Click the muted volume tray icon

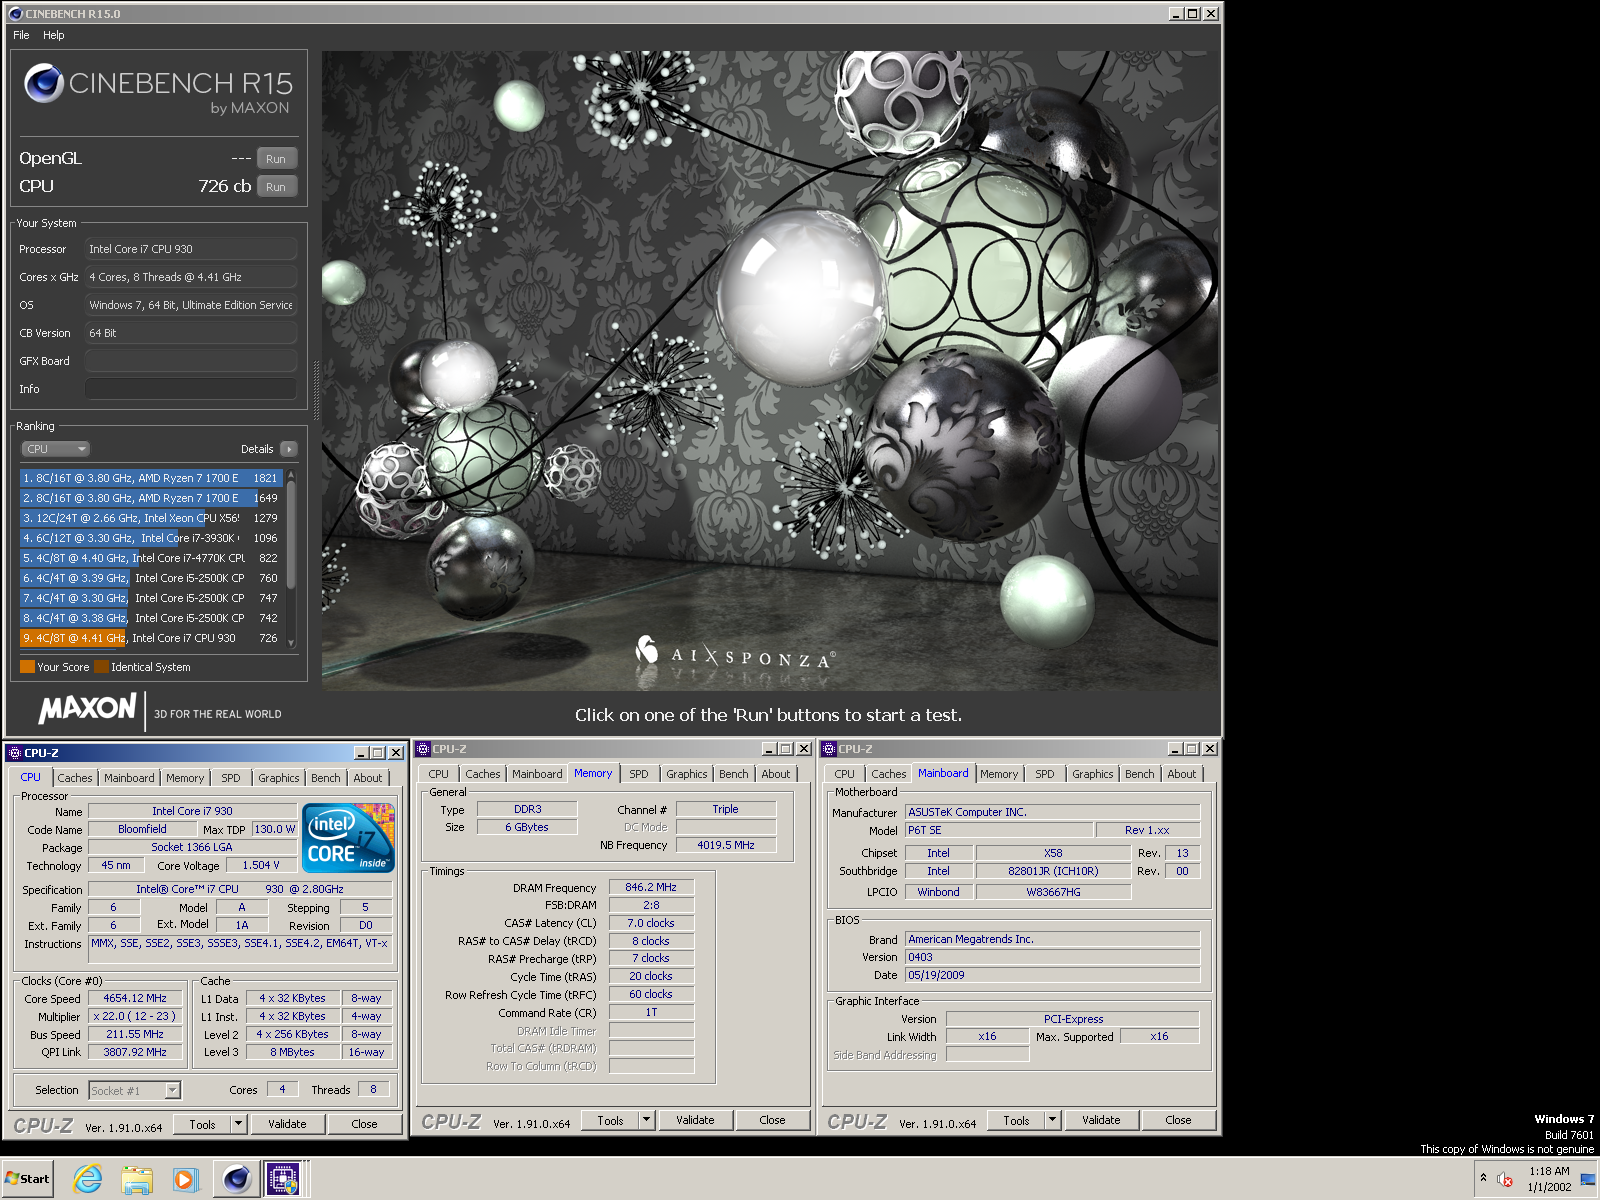[x=1505, y=1179]
